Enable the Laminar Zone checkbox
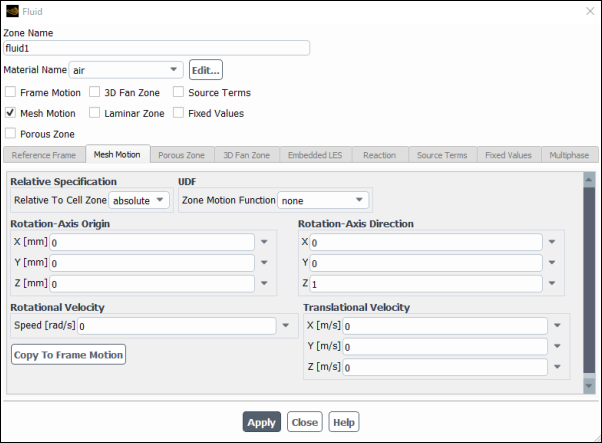This screenshot has width=602, height=443. [94, 113]
